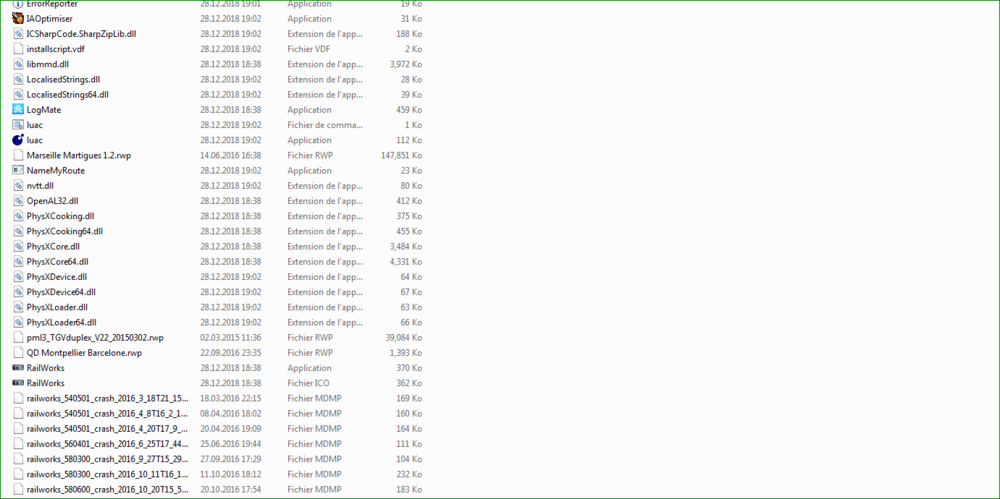Click the type text Fichier de comma...
The height and width of the screenshot is (499, 1000).
326,124
